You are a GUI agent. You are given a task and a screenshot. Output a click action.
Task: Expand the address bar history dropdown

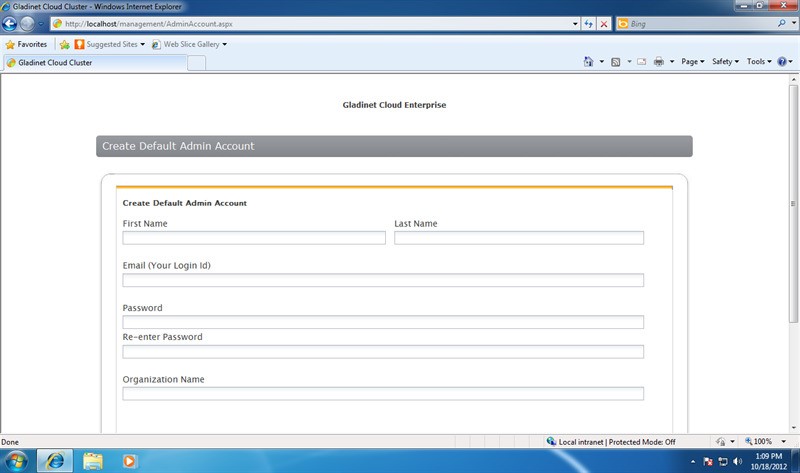coord(574,23)
